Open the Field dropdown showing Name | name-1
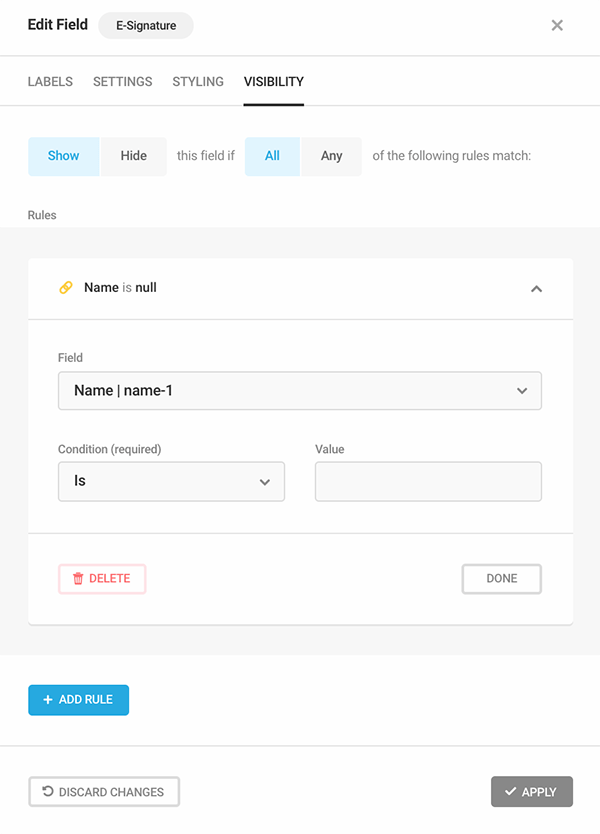 300,390
